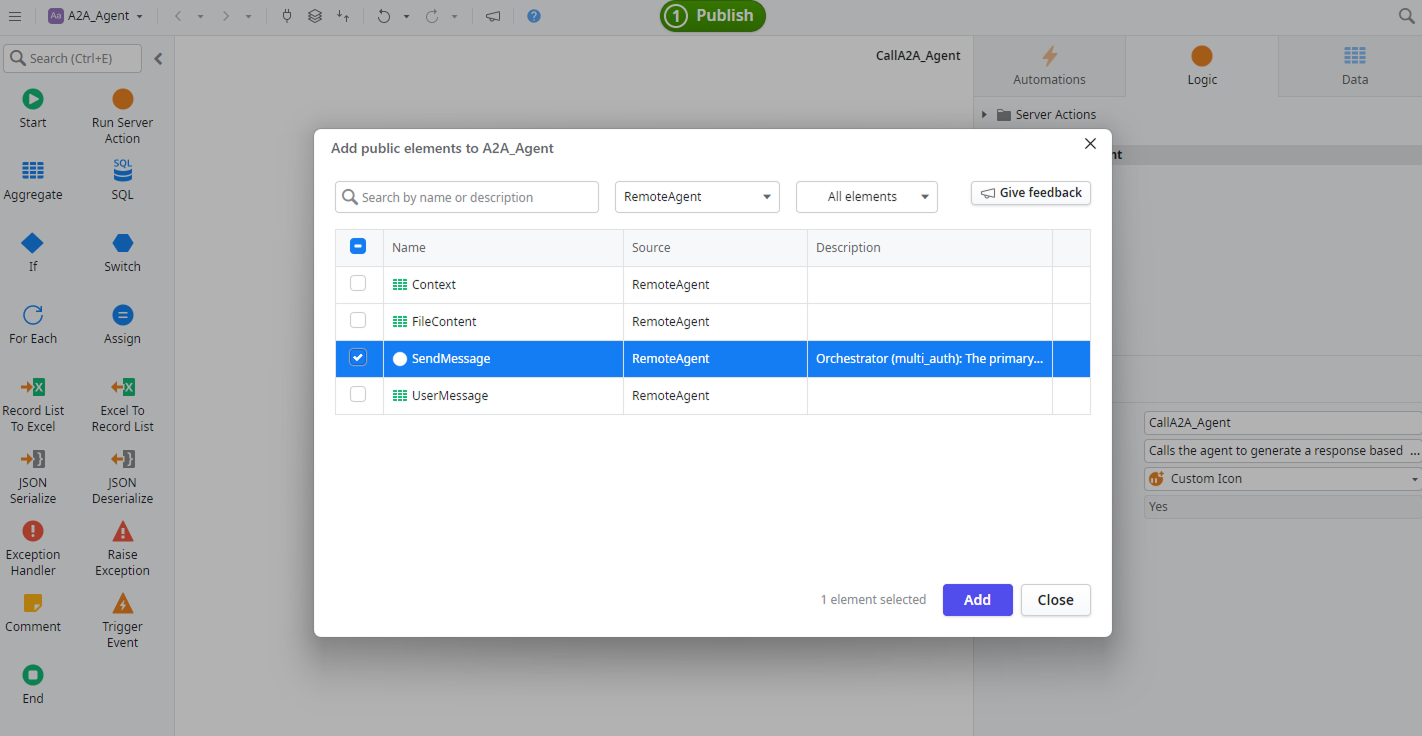Screen dimensions: 1422x736
Task: Select the JSON Deserialize tool
Action: 122,476
